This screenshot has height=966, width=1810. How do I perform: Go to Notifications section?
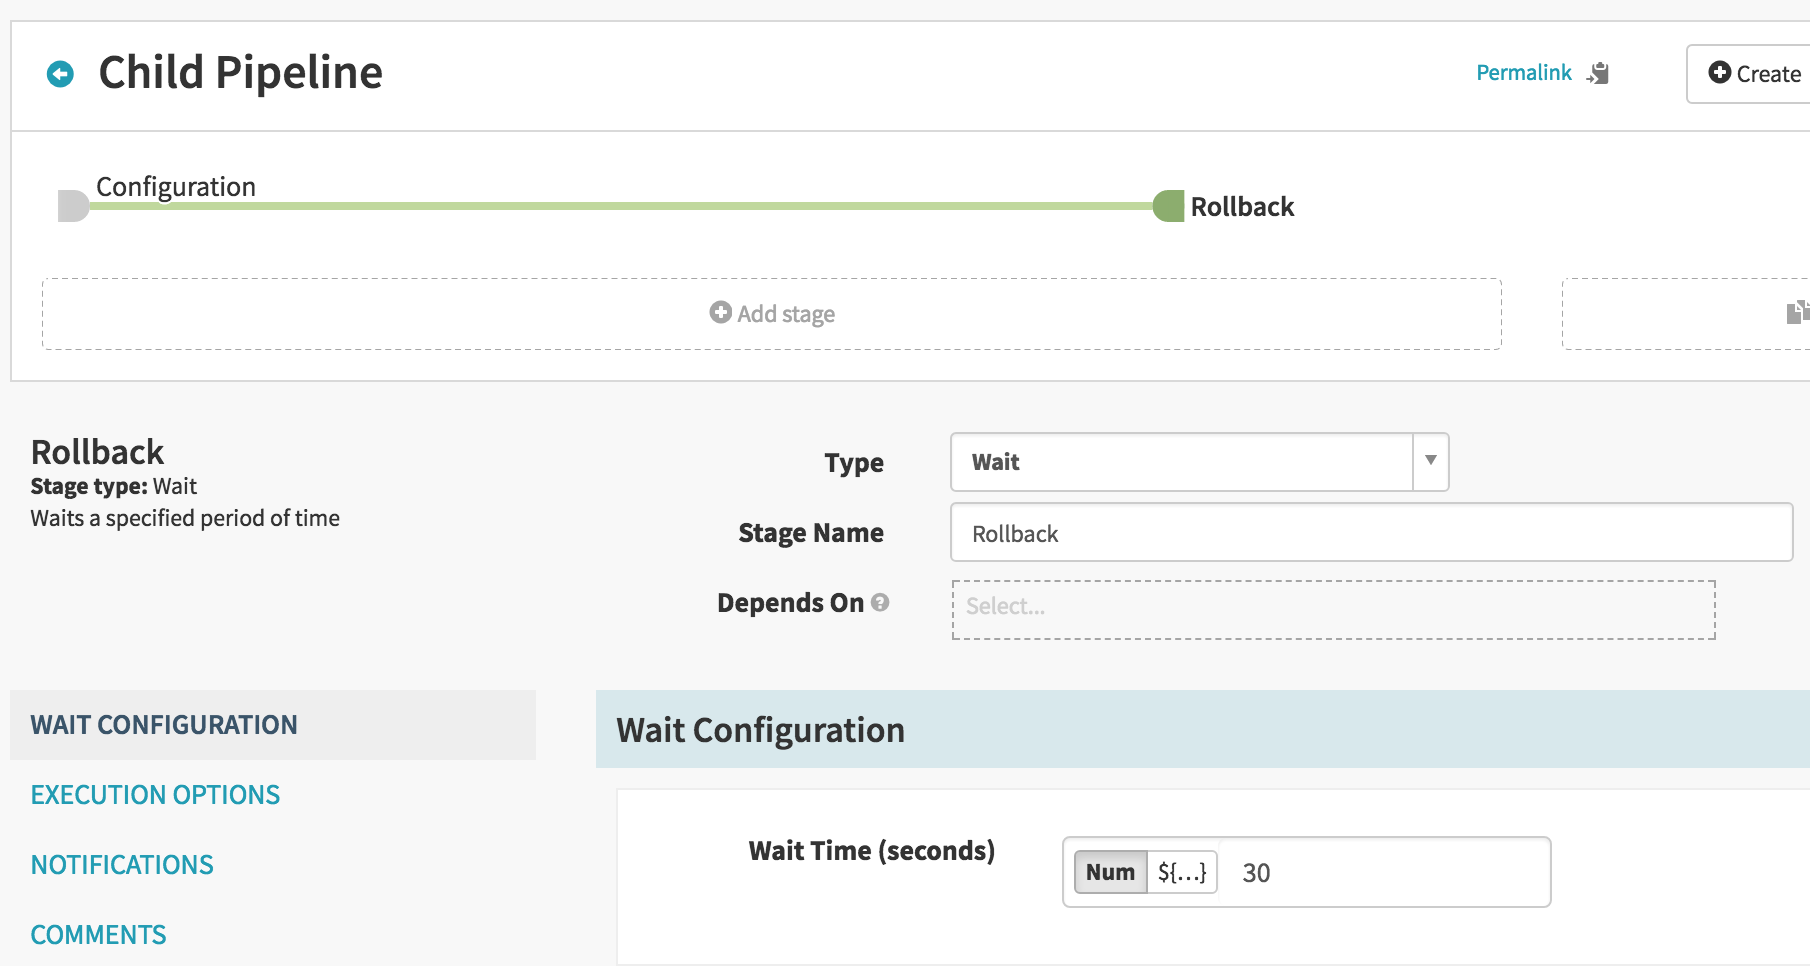click(x=122, y=865)
